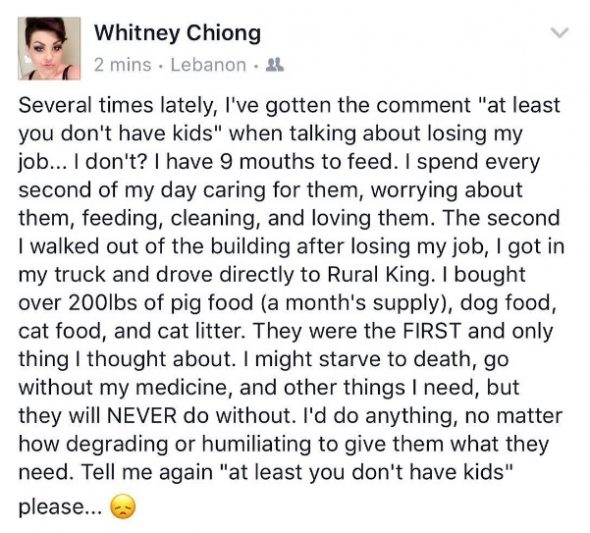
Task: Open the post options chevron menu
Action: [x=560, y=33]
